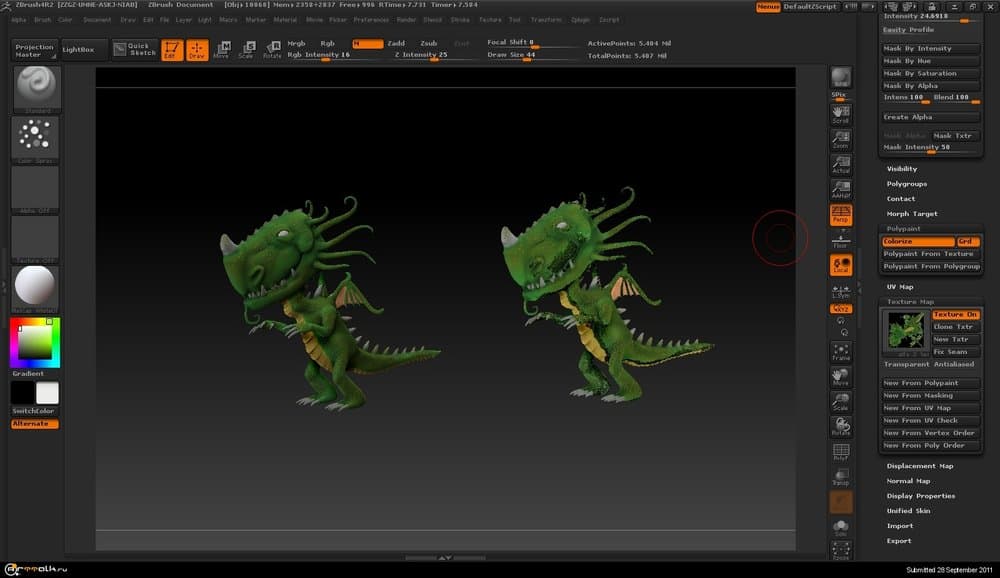Expand the Visibility subpalette
Screen dimensions: 1000x578
coord(901,169)
